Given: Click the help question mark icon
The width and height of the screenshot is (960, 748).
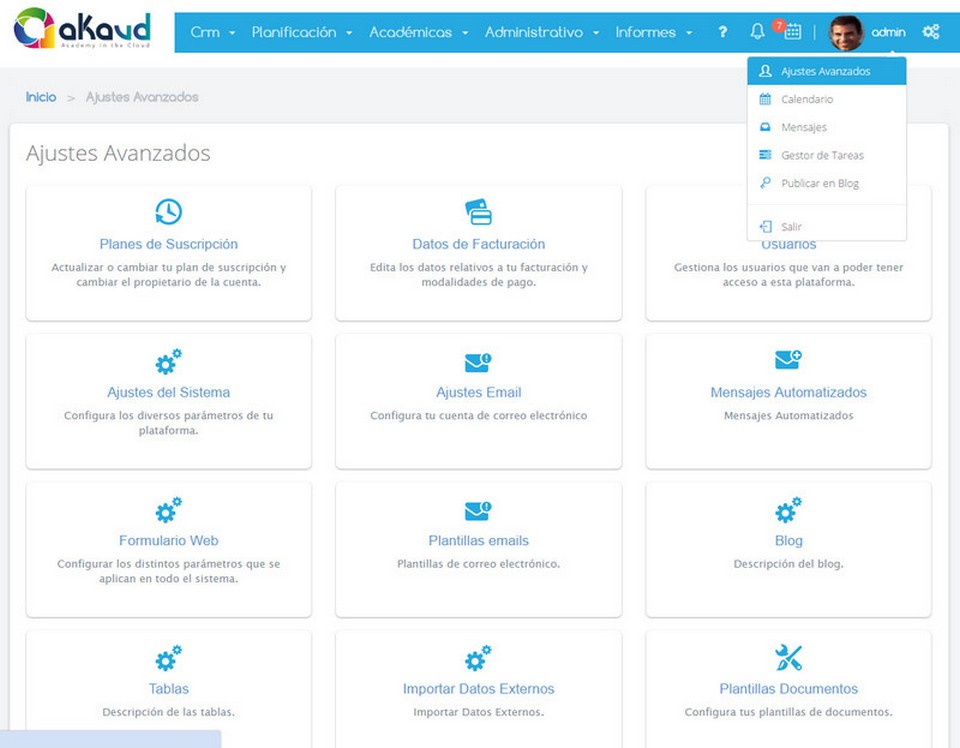Looking at the screenshot, I should (722, 32).
